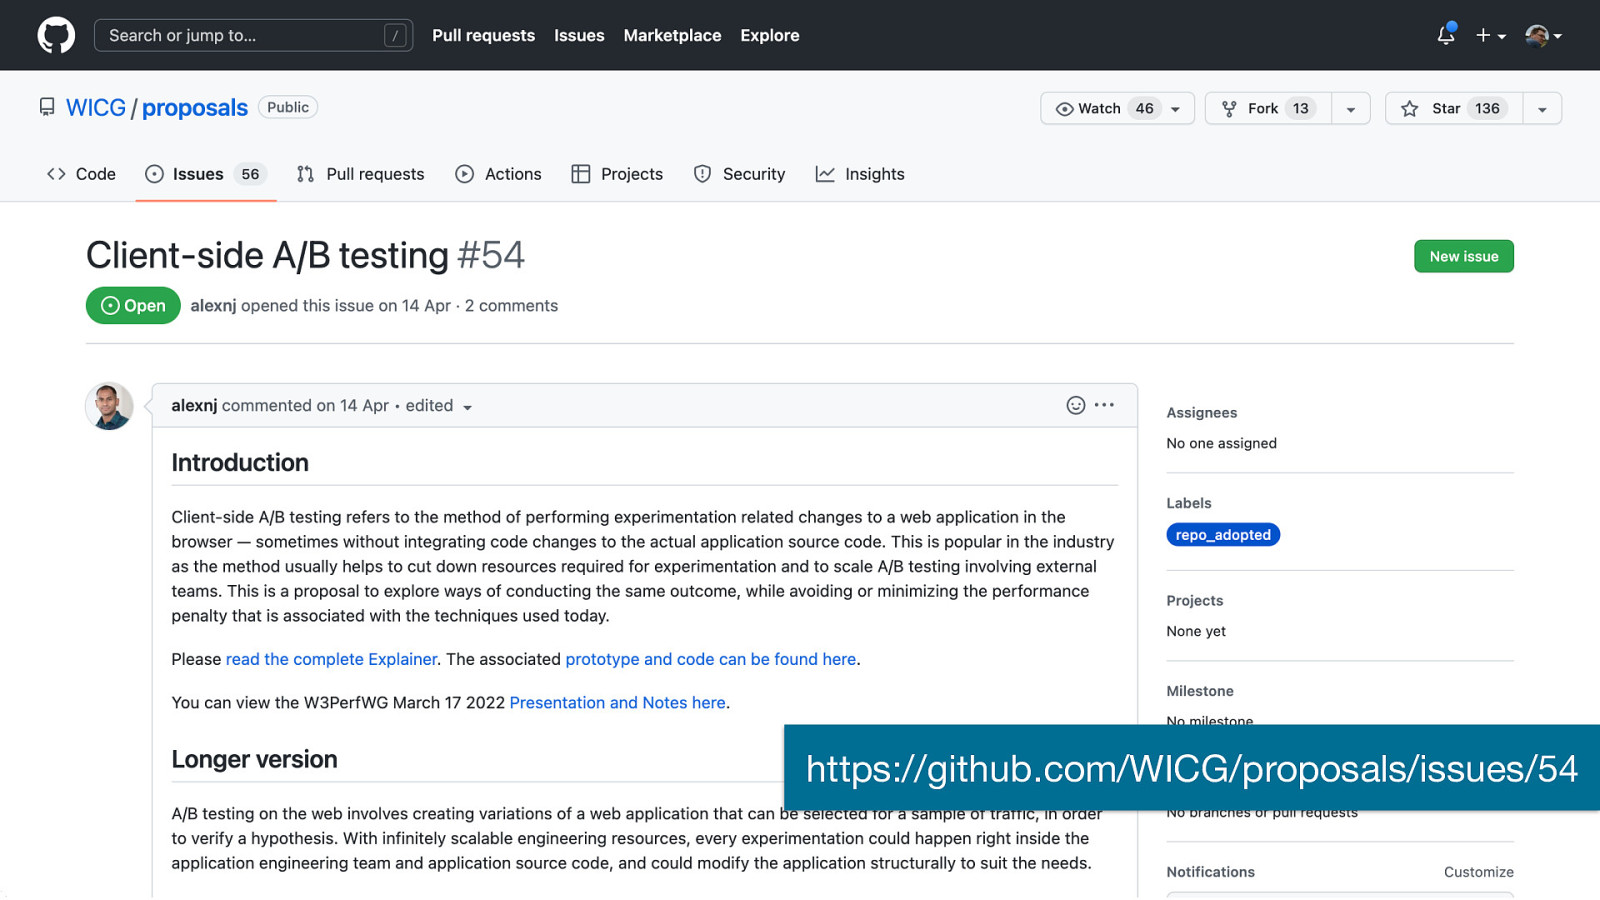Switch to the repository Pull requests tab
This screenshot has height=900, width=1600.
click(x=361, y=174)
